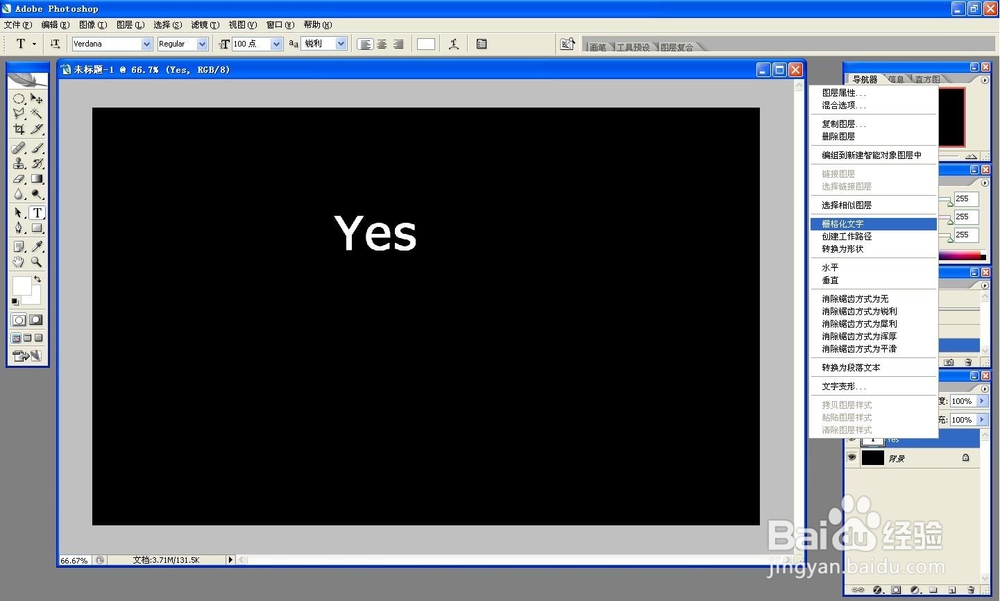1000x601 pixels.
Task: Select the Eyedropper tool
Action: 36,246
